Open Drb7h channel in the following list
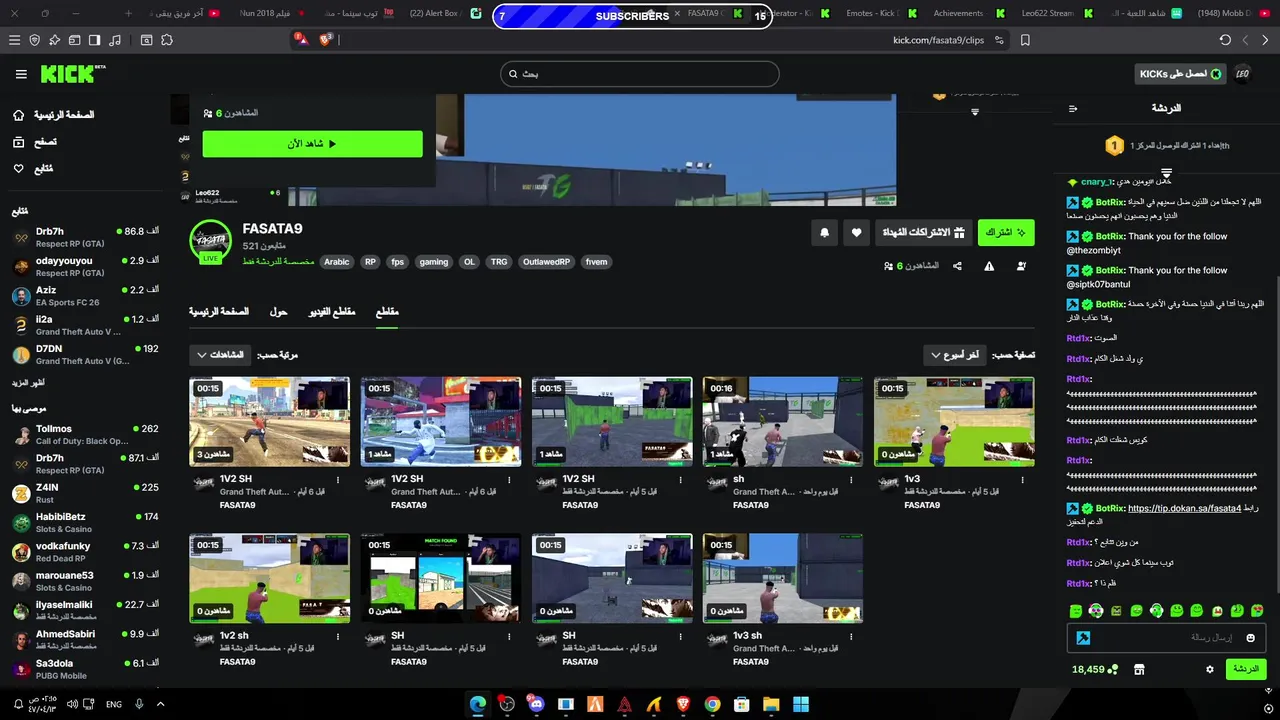The width and height of the screenshot is (1280, 720). point(85,237)
